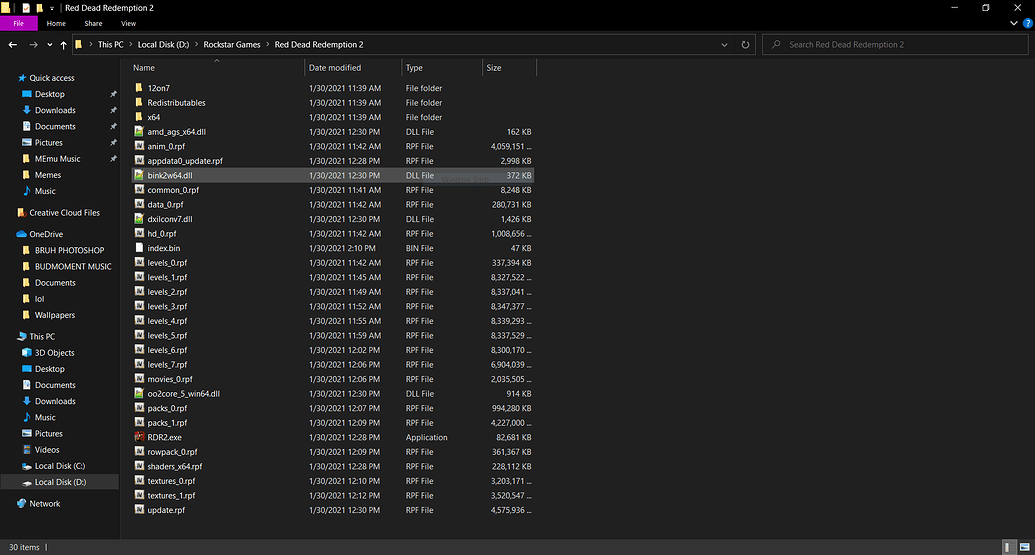Click the index.bin file icon
This screenshot has height=555, width=1035.
[x=139, y=247]
